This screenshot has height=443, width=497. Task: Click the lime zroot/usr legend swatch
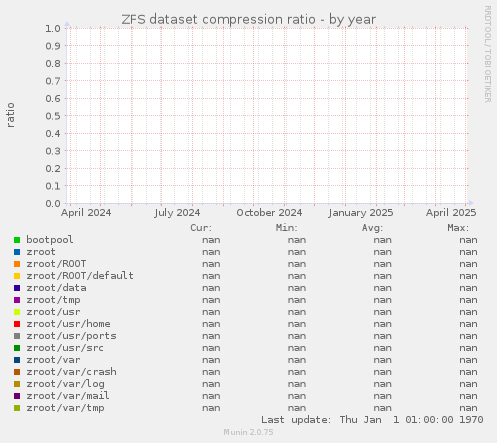[x=17, y=312]
